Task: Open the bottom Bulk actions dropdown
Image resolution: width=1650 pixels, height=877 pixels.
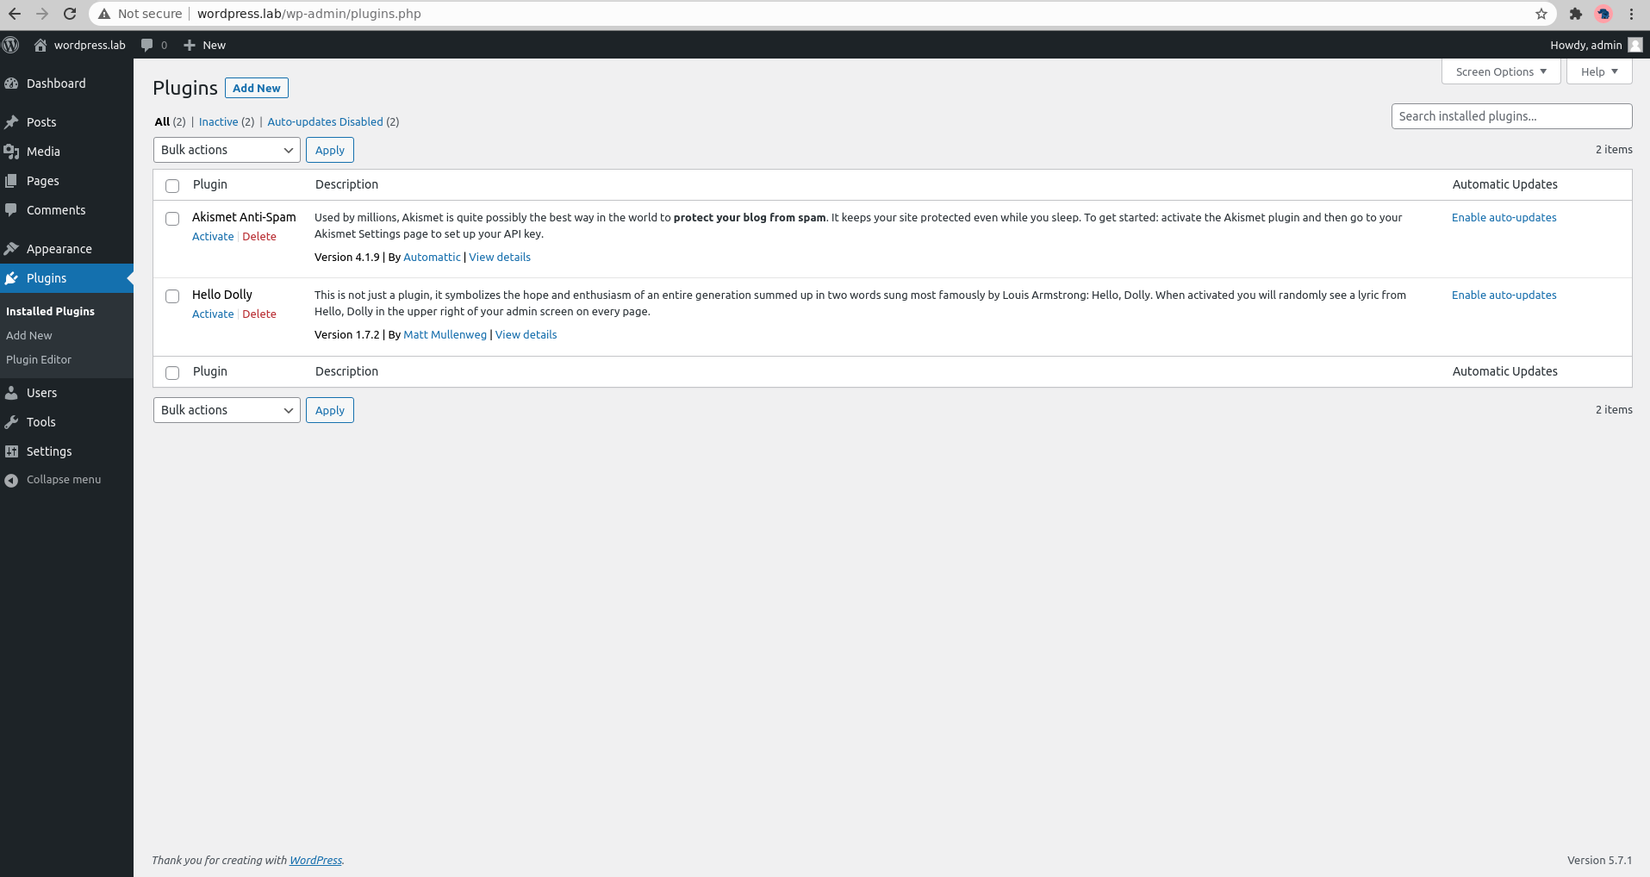Action: (227, 410)
